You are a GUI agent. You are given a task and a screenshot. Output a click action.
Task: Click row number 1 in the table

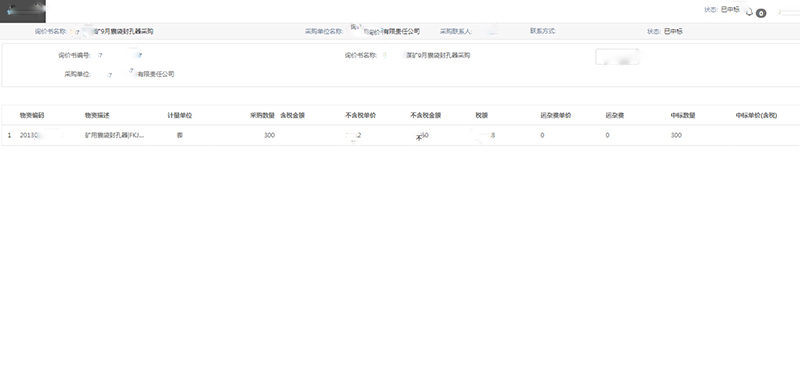[9, 135]
